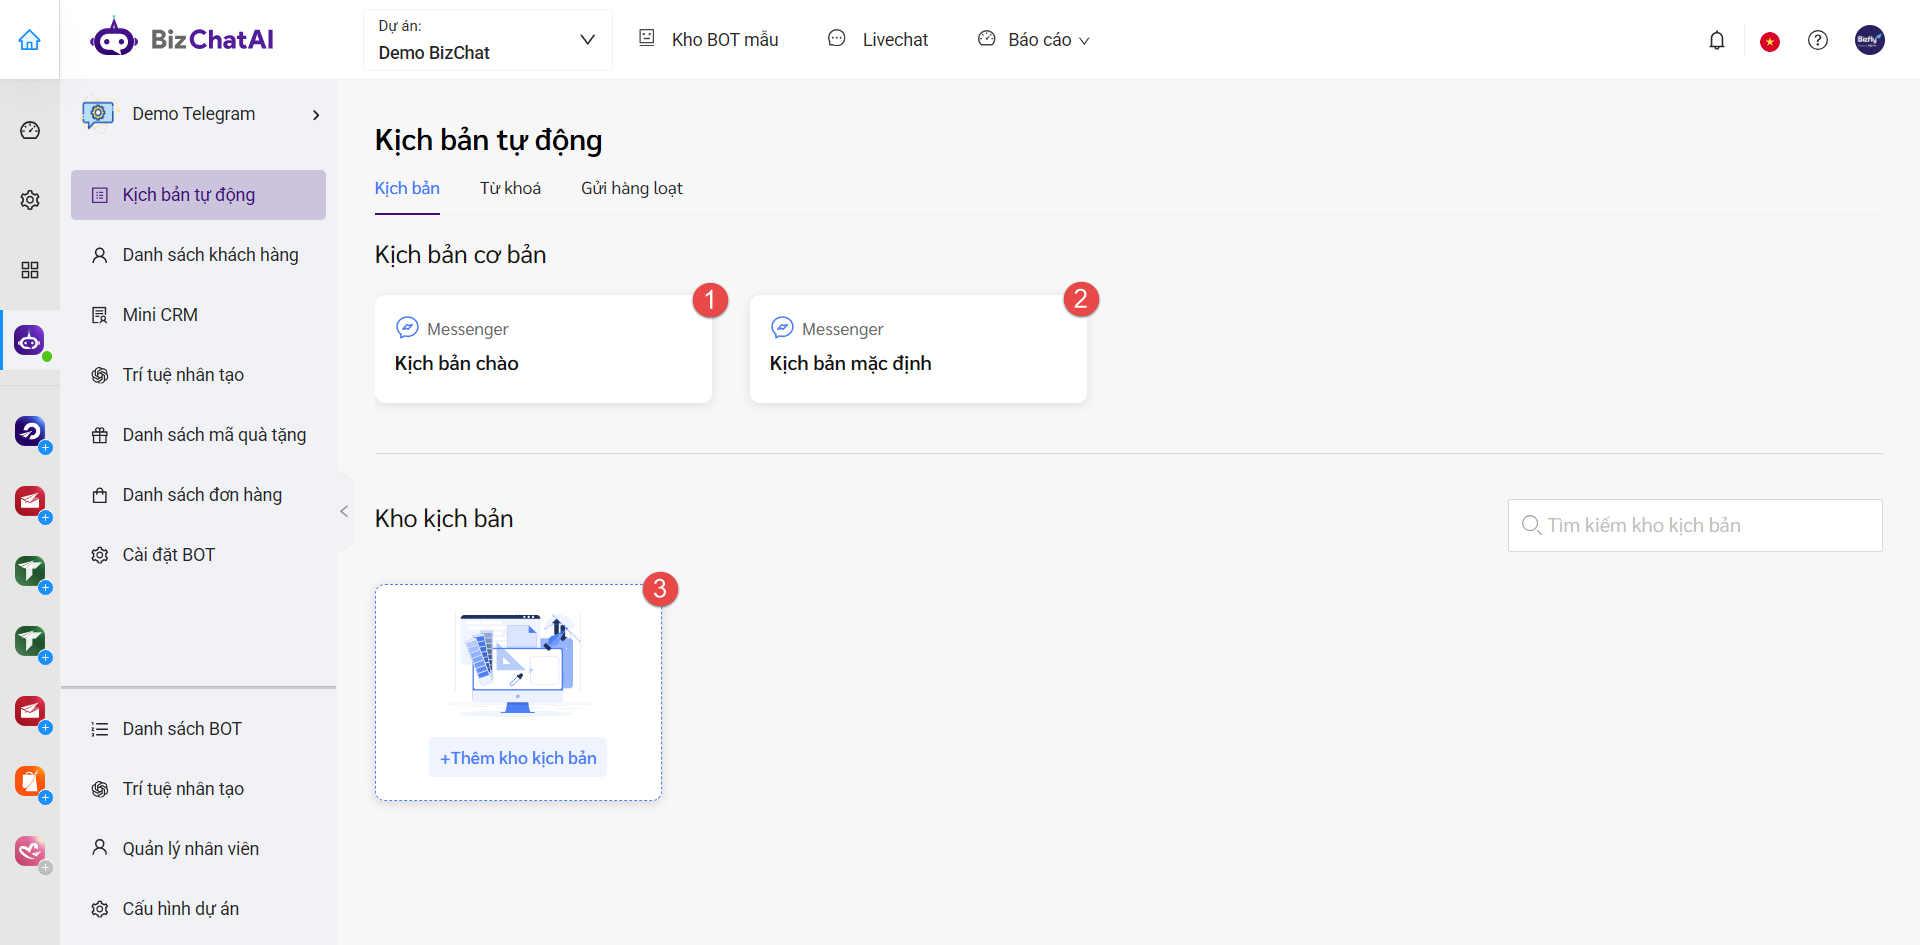The height and width of the screenshot is (945, 1920).
Task: Open Cài đặt BOT
Action: click(198, 555)
